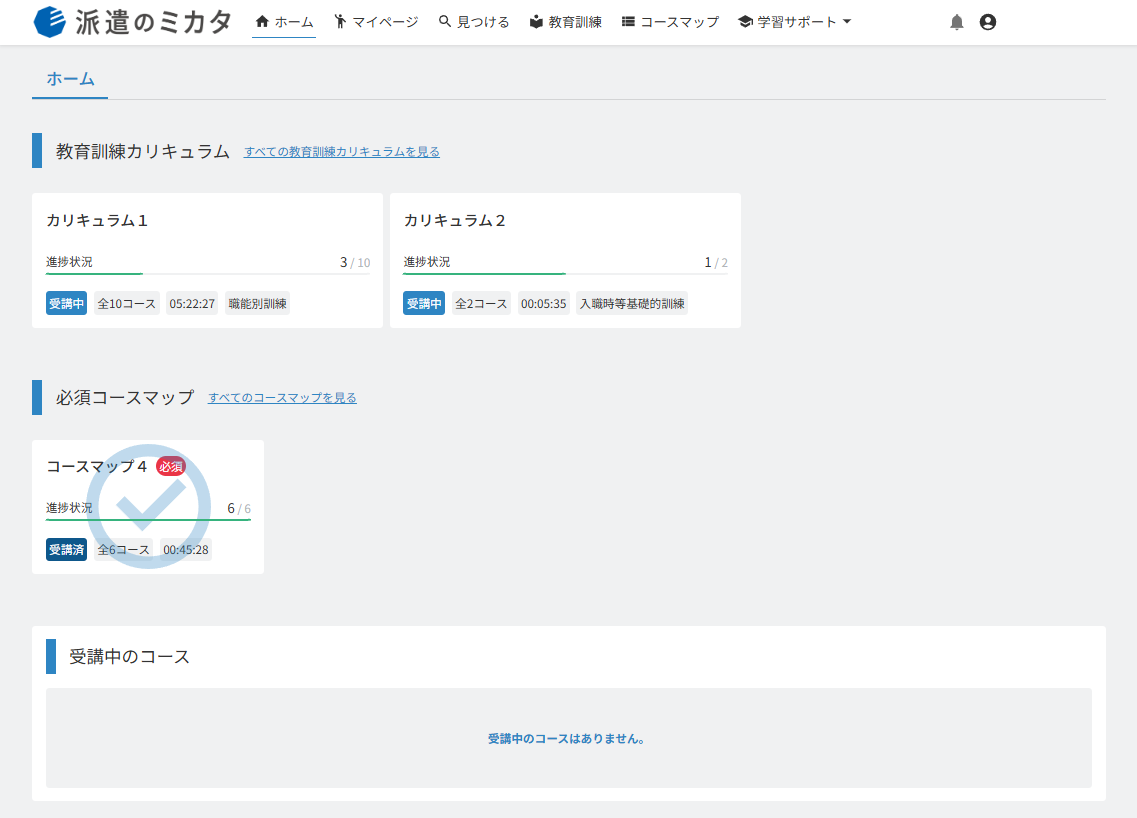The width and height of the screenshot is (1137, 818).
Task: Open the コースマップ４ card title
Action: click(97, 466)
